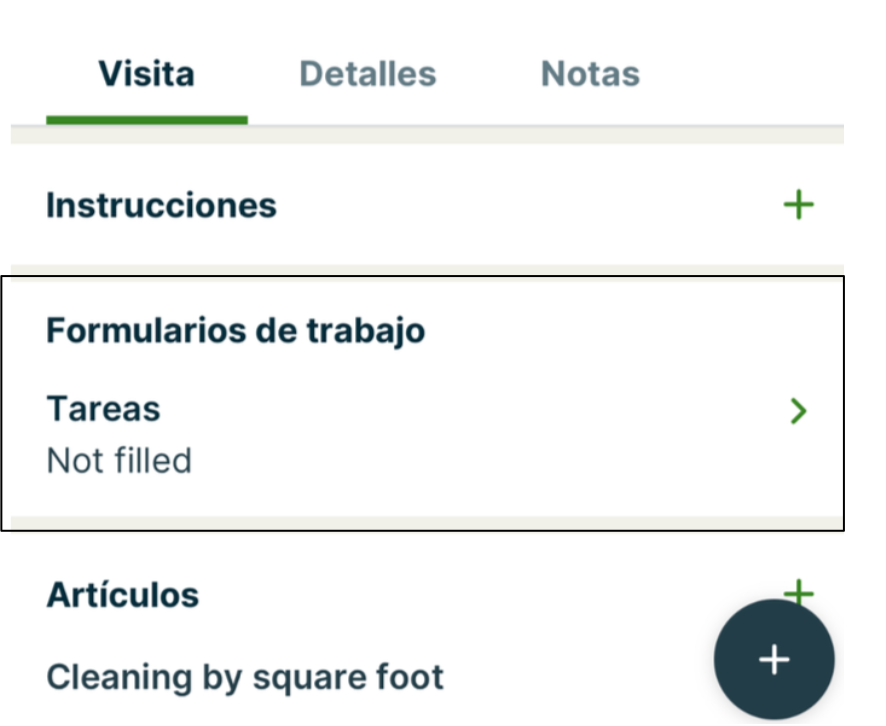886x726 pixels.
Task: Click the separator strip above Artículos
Action: coord(427,522)
